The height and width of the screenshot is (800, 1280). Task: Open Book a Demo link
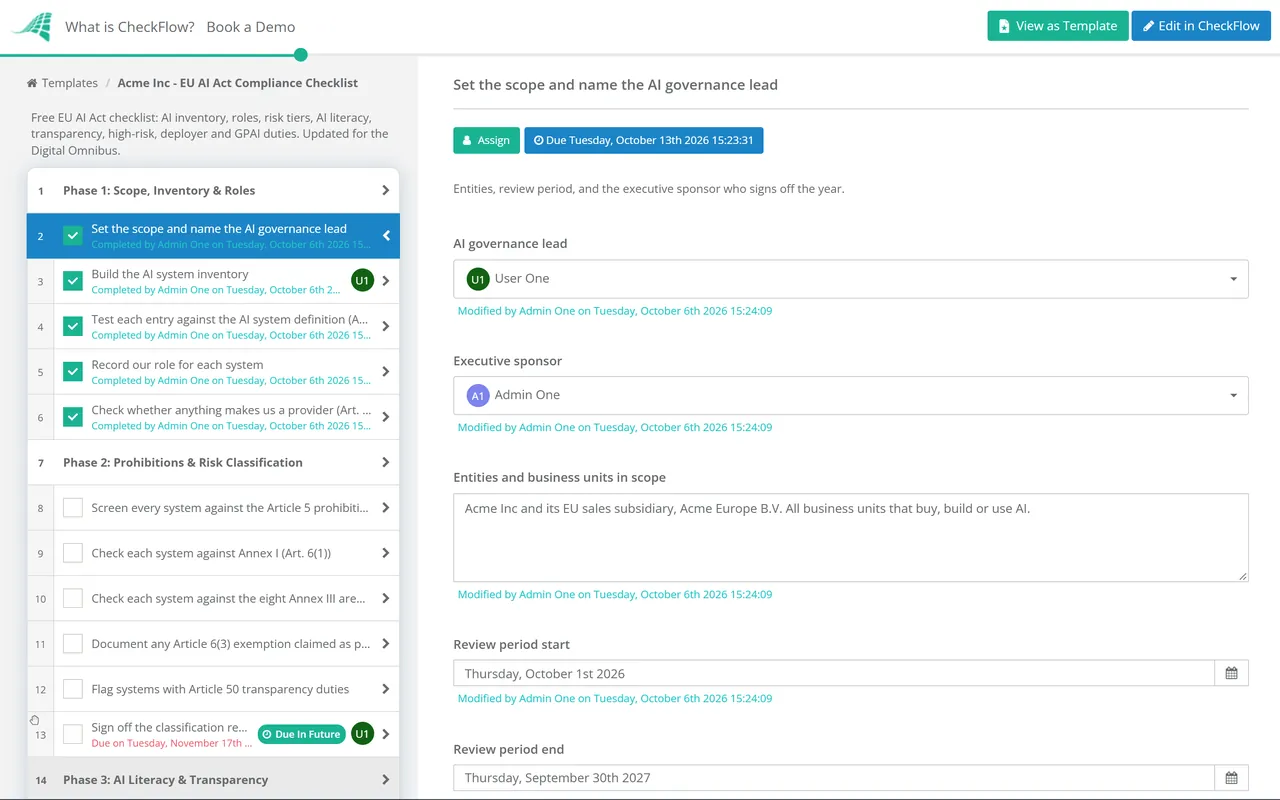[251, 27]
